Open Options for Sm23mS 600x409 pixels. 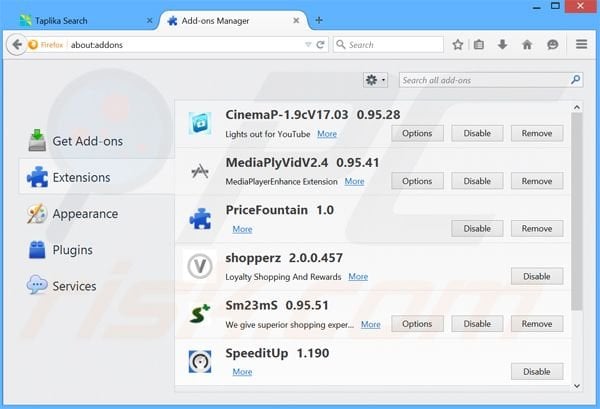(x=417, y=324)
